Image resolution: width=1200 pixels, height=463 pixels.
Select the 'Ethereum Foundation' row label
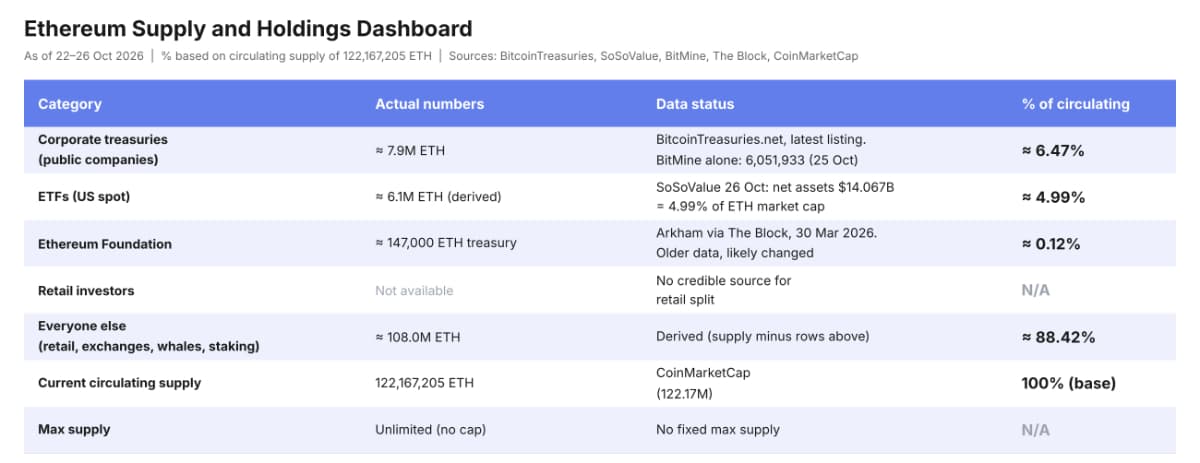point(105,244)
